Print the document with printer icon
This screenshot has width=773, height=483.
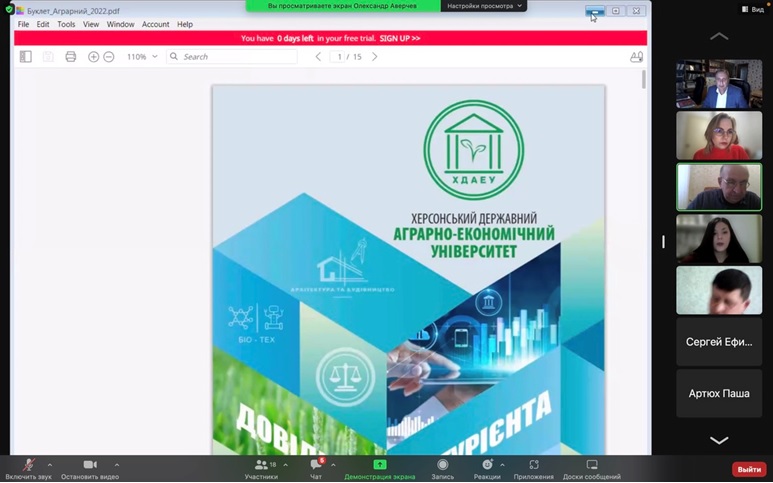[x=70, y=57]
